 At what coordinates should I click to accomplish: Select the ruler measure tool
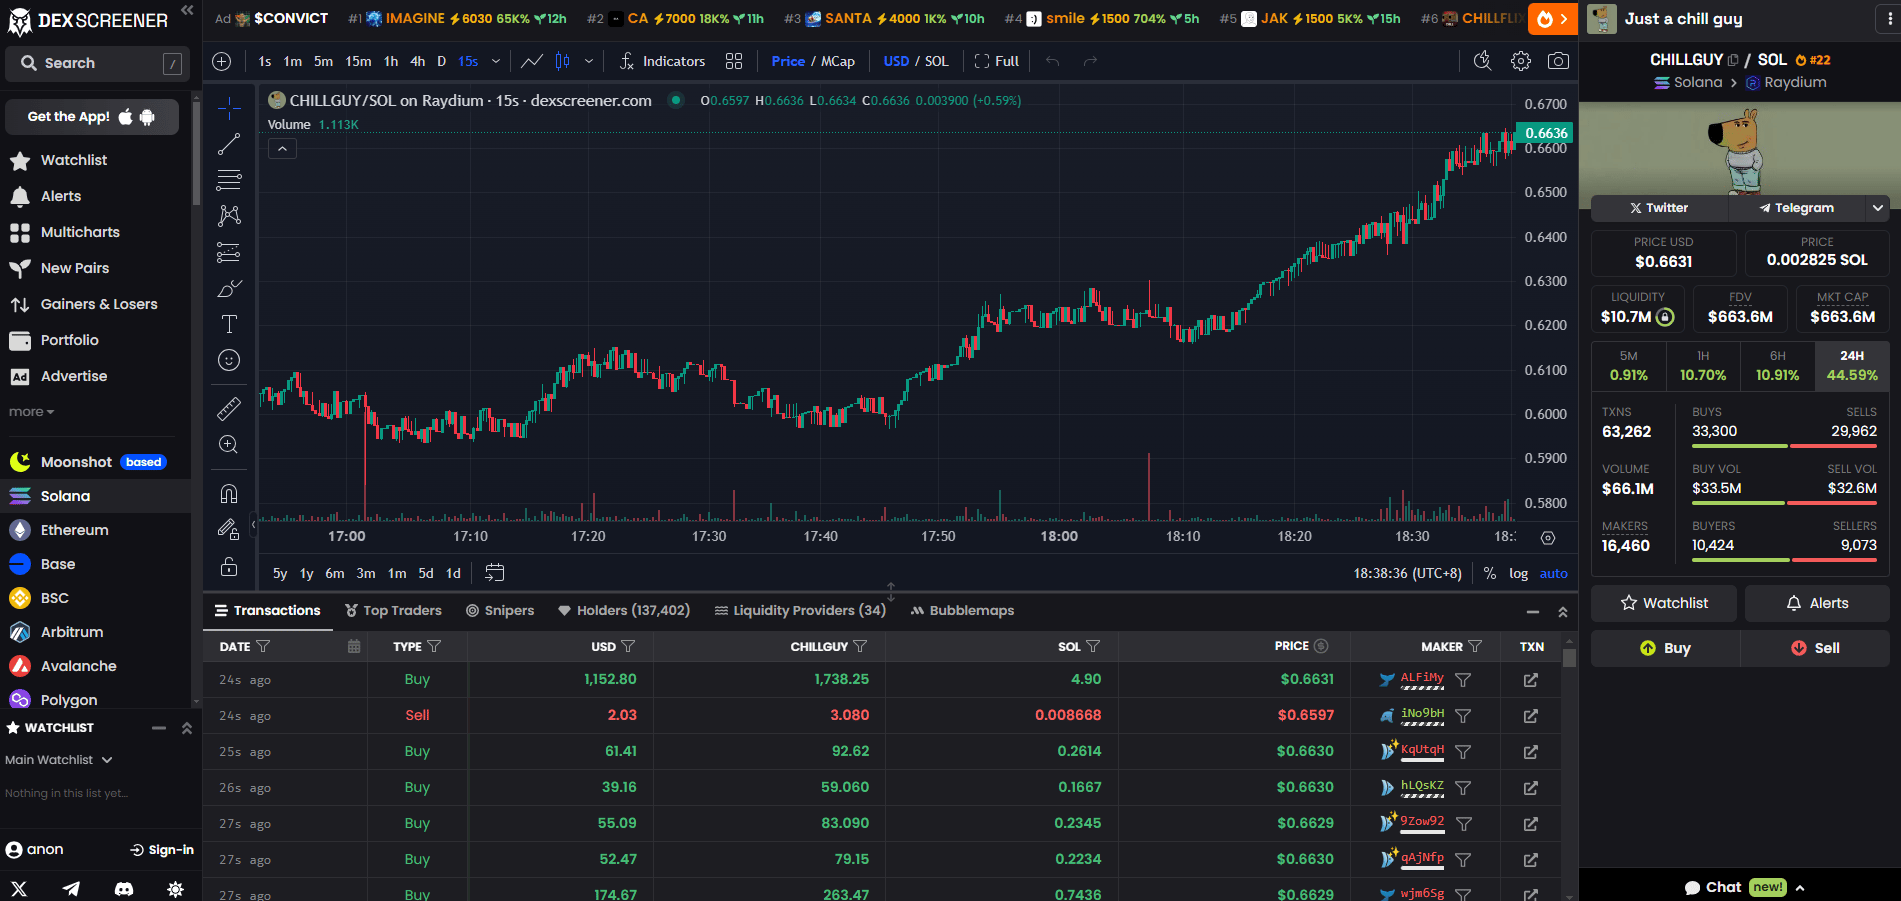pos(229,408)
